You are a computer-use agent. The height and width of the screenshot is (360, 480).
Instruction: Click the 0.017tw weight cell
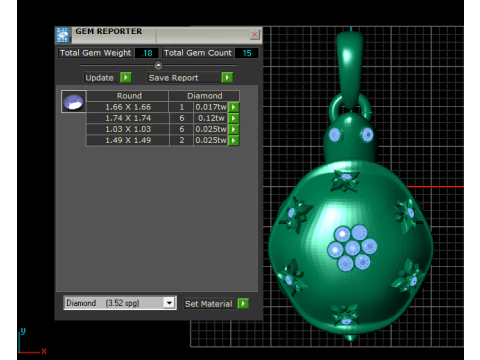(211, 107)
